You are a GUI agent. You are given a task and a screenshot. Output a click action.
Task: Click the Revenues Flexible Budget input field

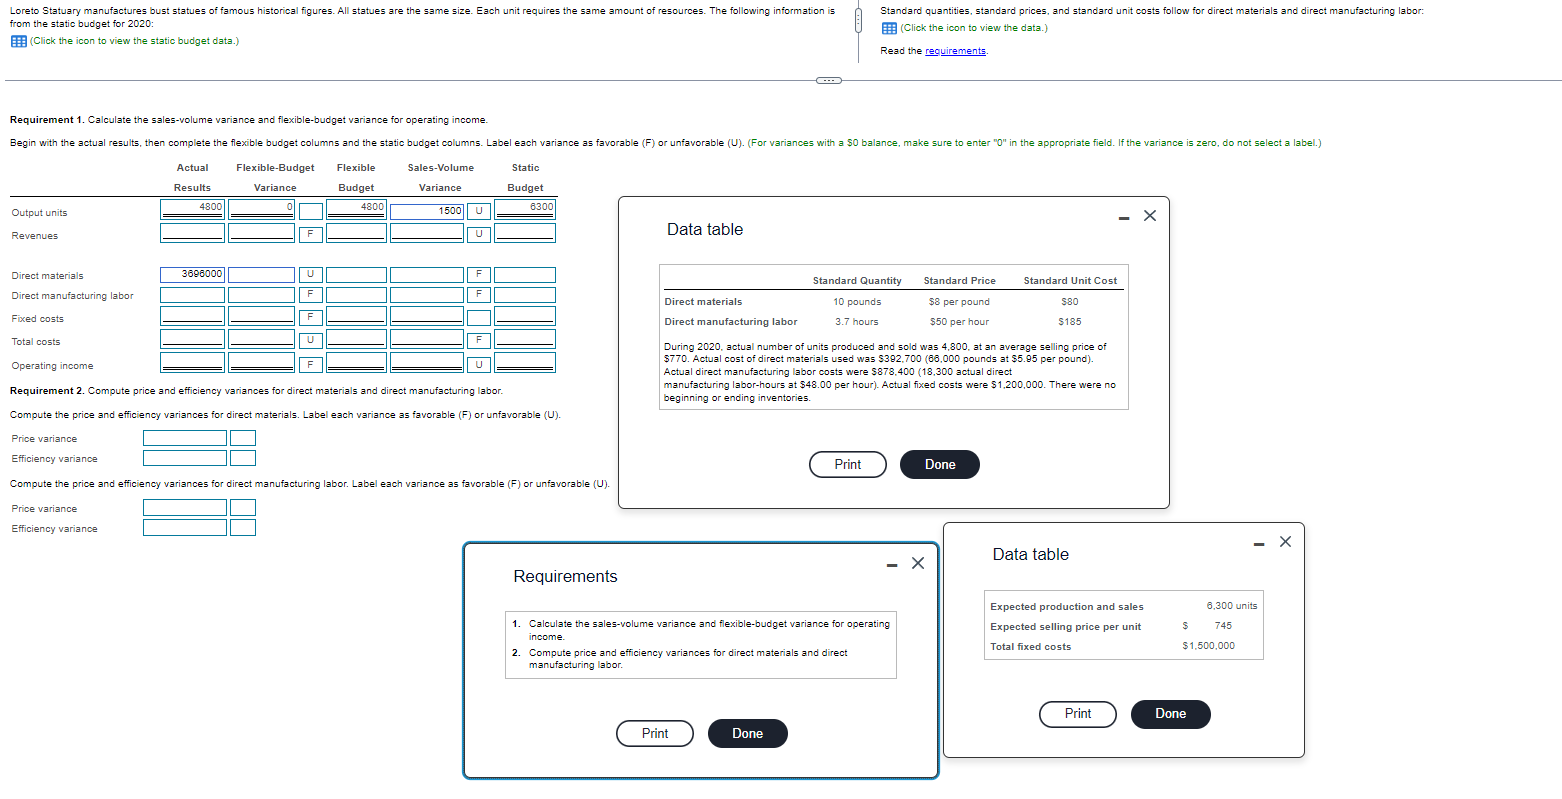[x=356, y=232]
